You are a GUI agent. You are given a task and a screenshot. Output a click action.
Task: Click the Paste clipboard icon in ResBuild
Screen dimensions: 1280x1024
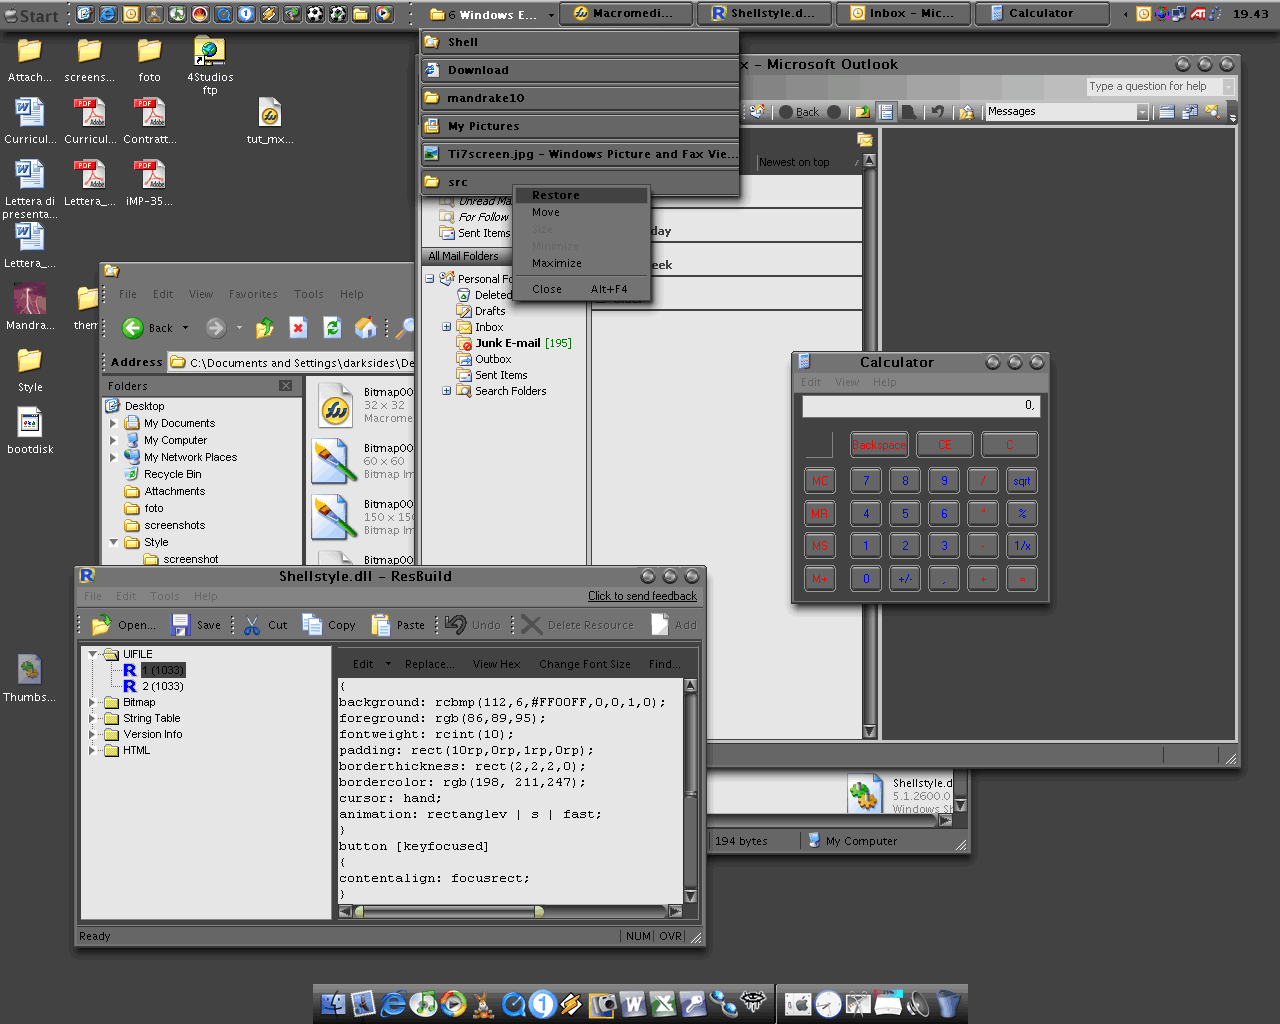pos(381,625)
